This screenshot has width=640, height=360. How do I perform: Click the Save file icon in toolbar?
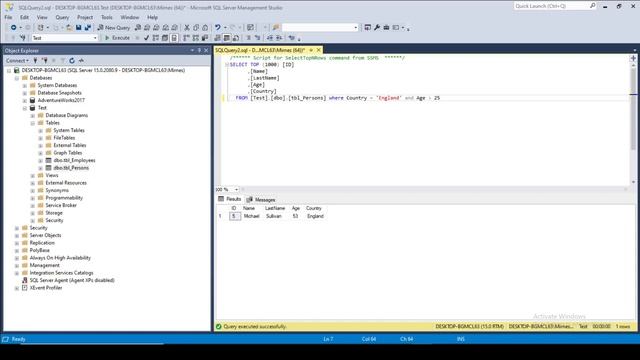[78, 27]
